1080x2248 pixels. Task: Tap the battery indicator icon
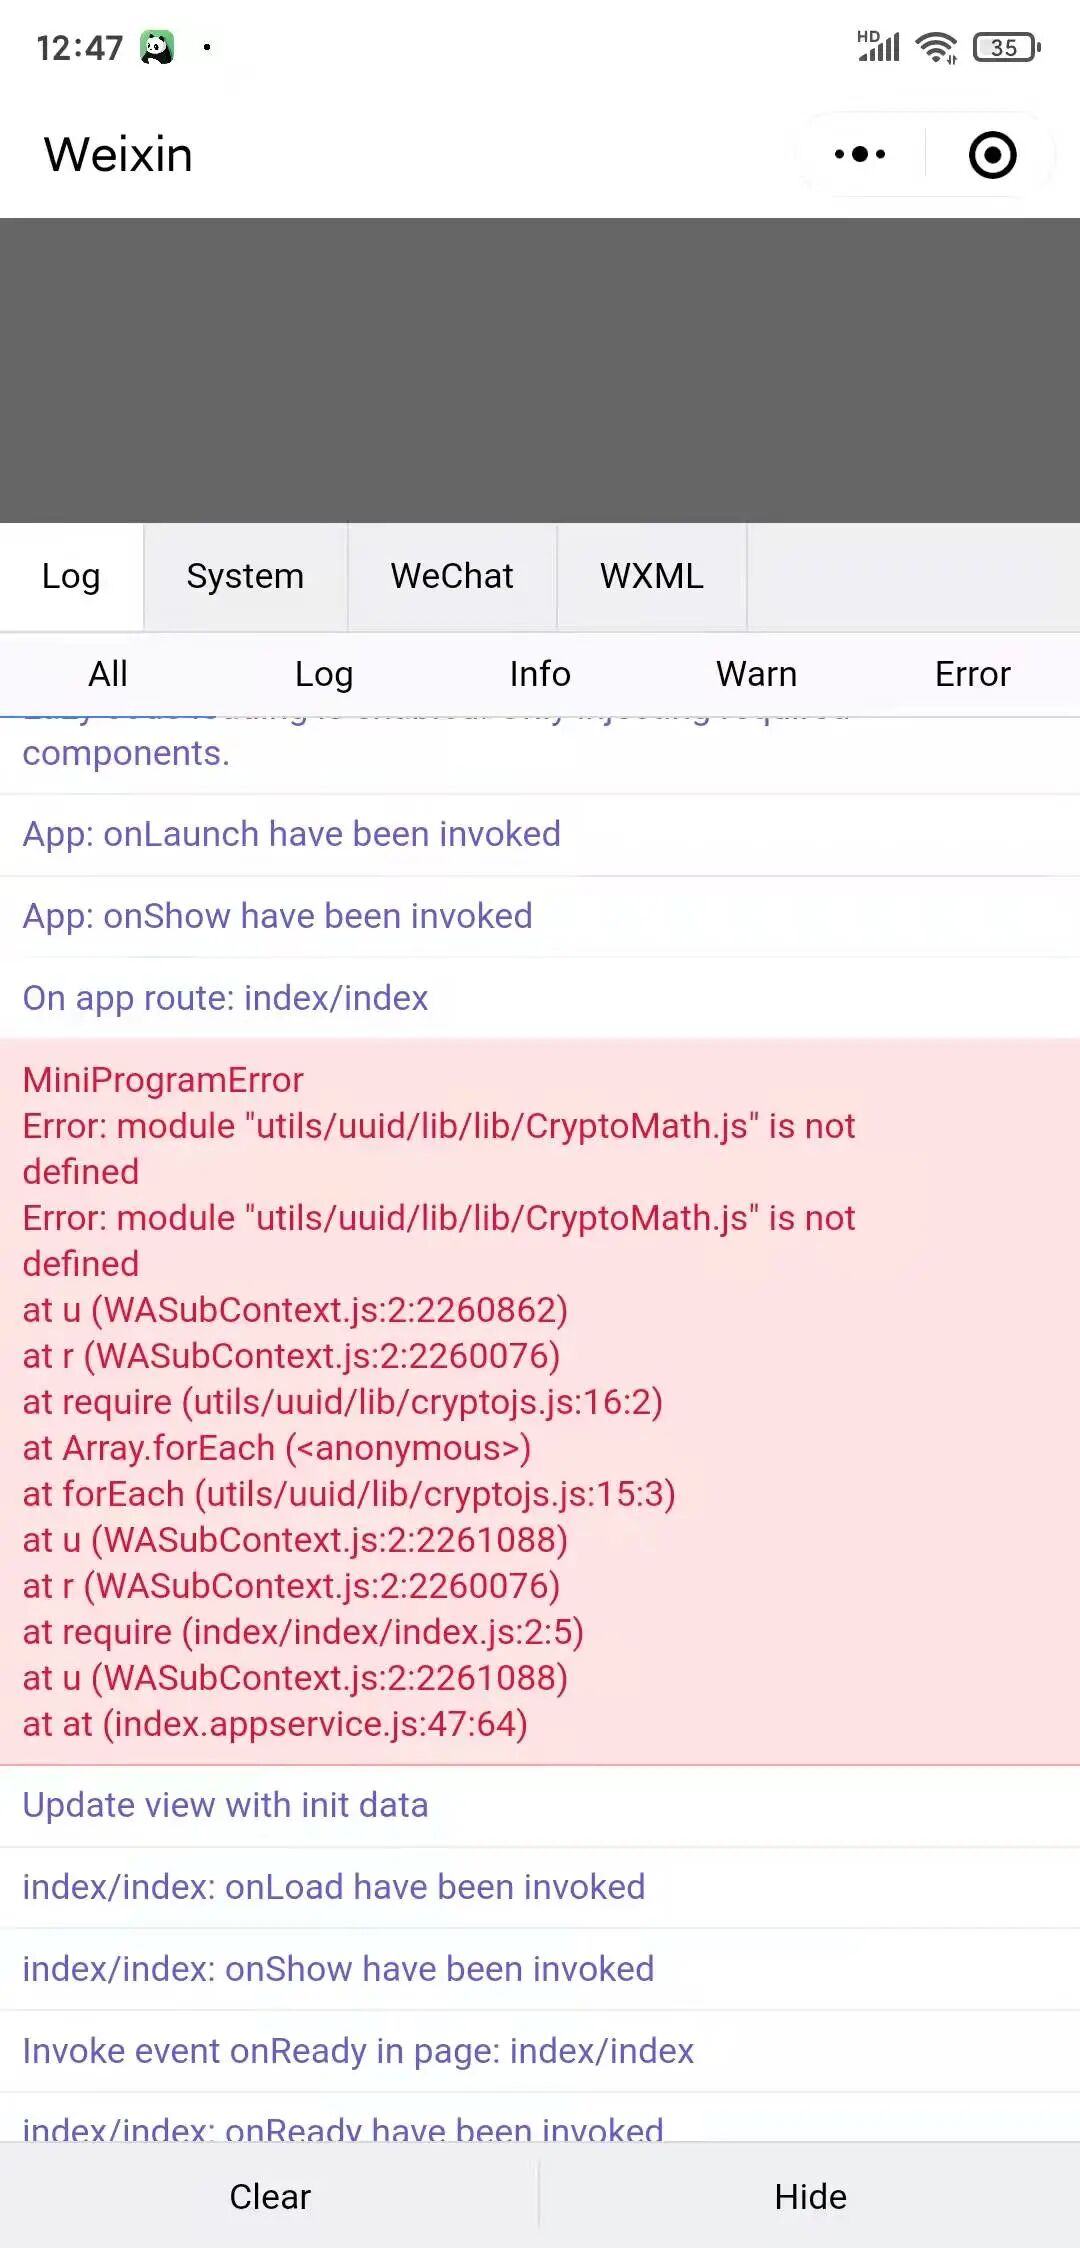coord(1007,47)
